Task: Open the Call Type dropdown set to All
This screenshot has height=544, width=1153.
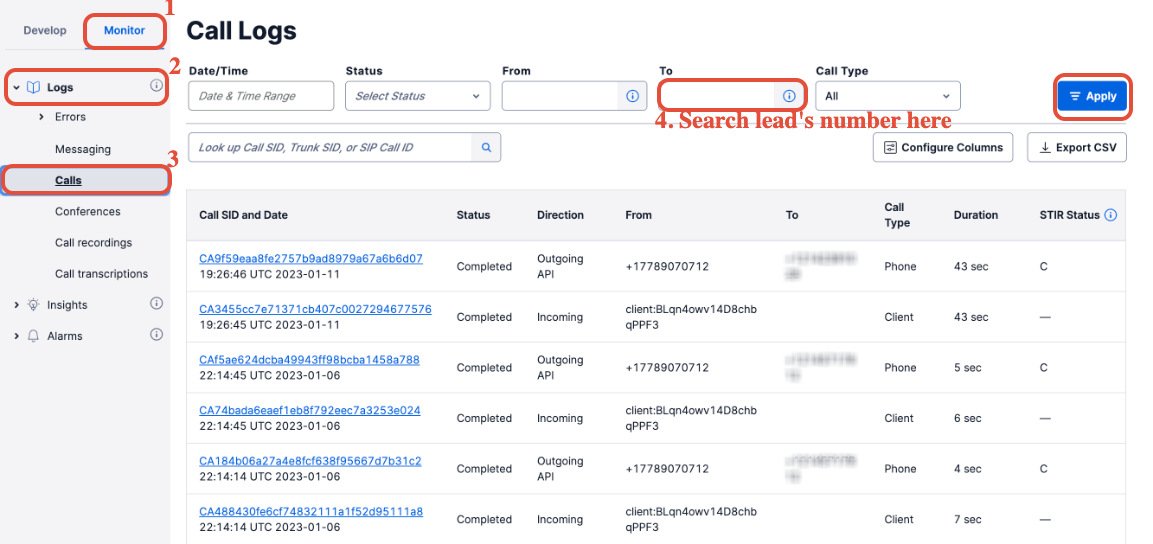Action: pyautogui.click(x=888, y=96)
